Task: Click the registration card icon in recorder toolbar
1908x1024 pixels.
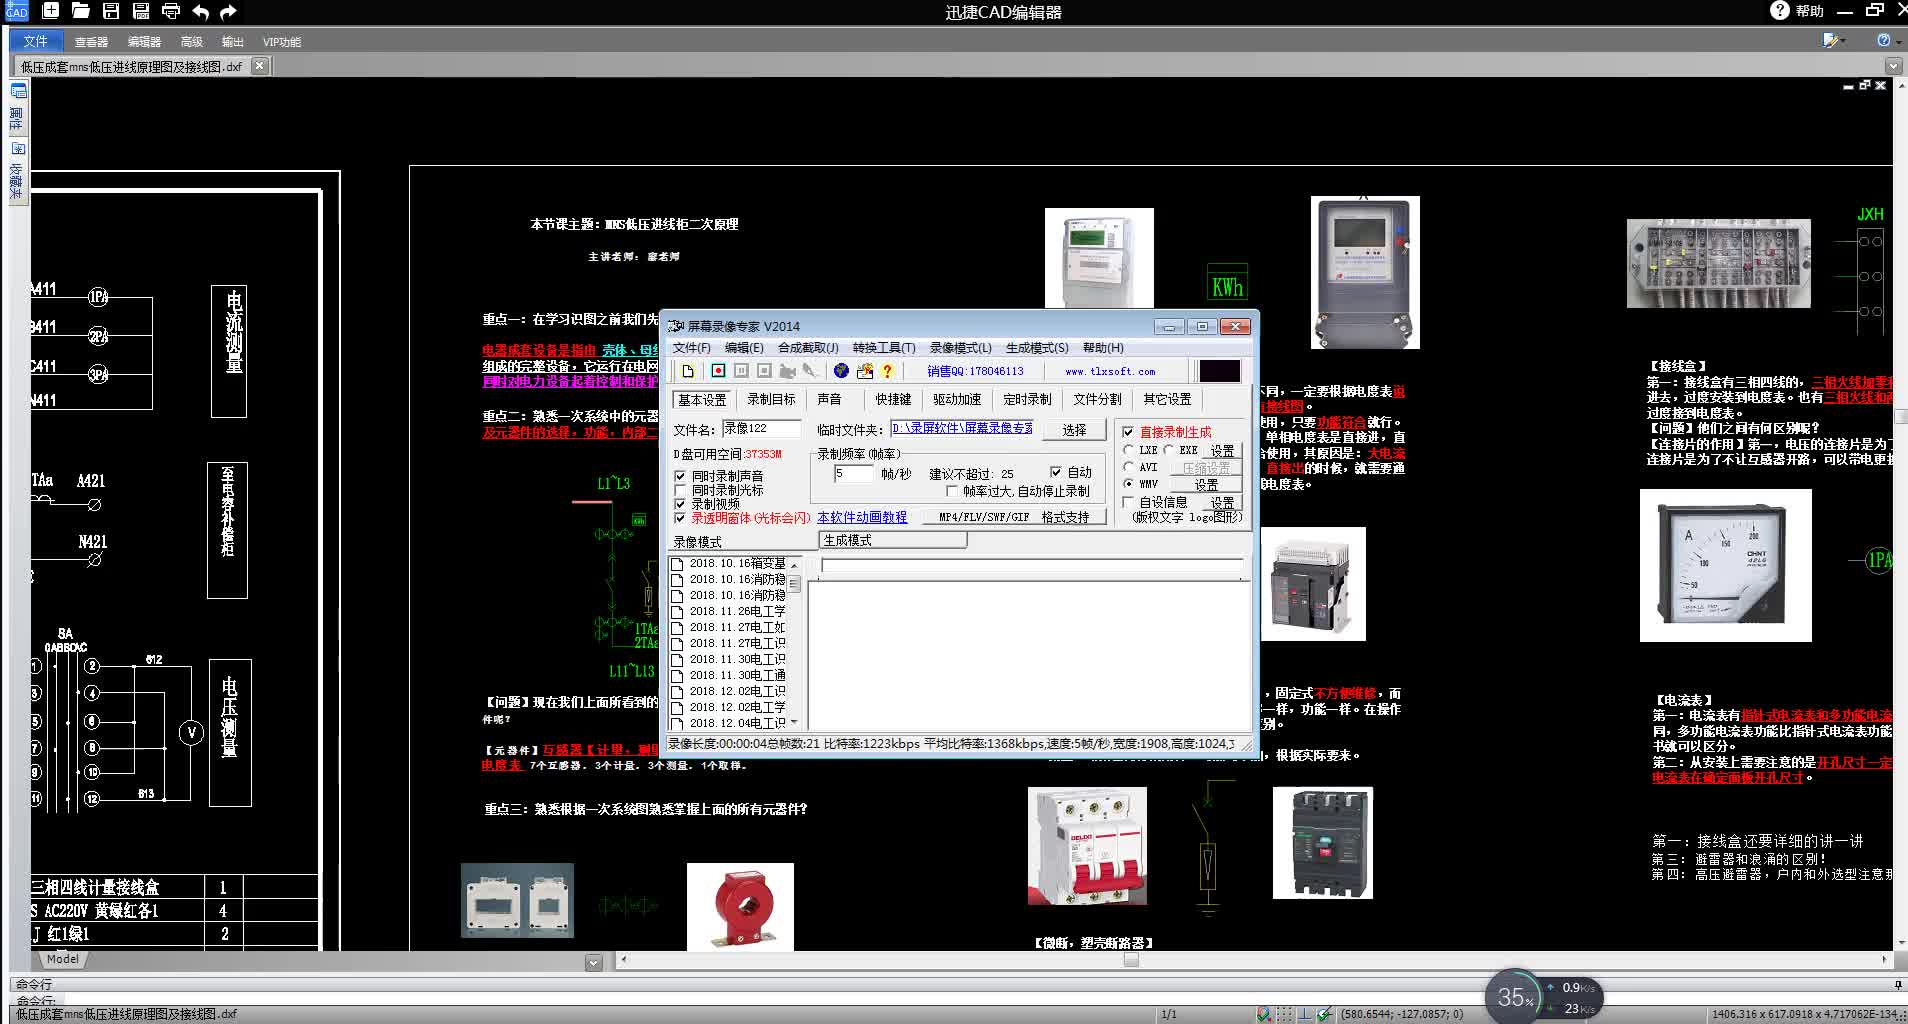Action: [x=865, y=371]
